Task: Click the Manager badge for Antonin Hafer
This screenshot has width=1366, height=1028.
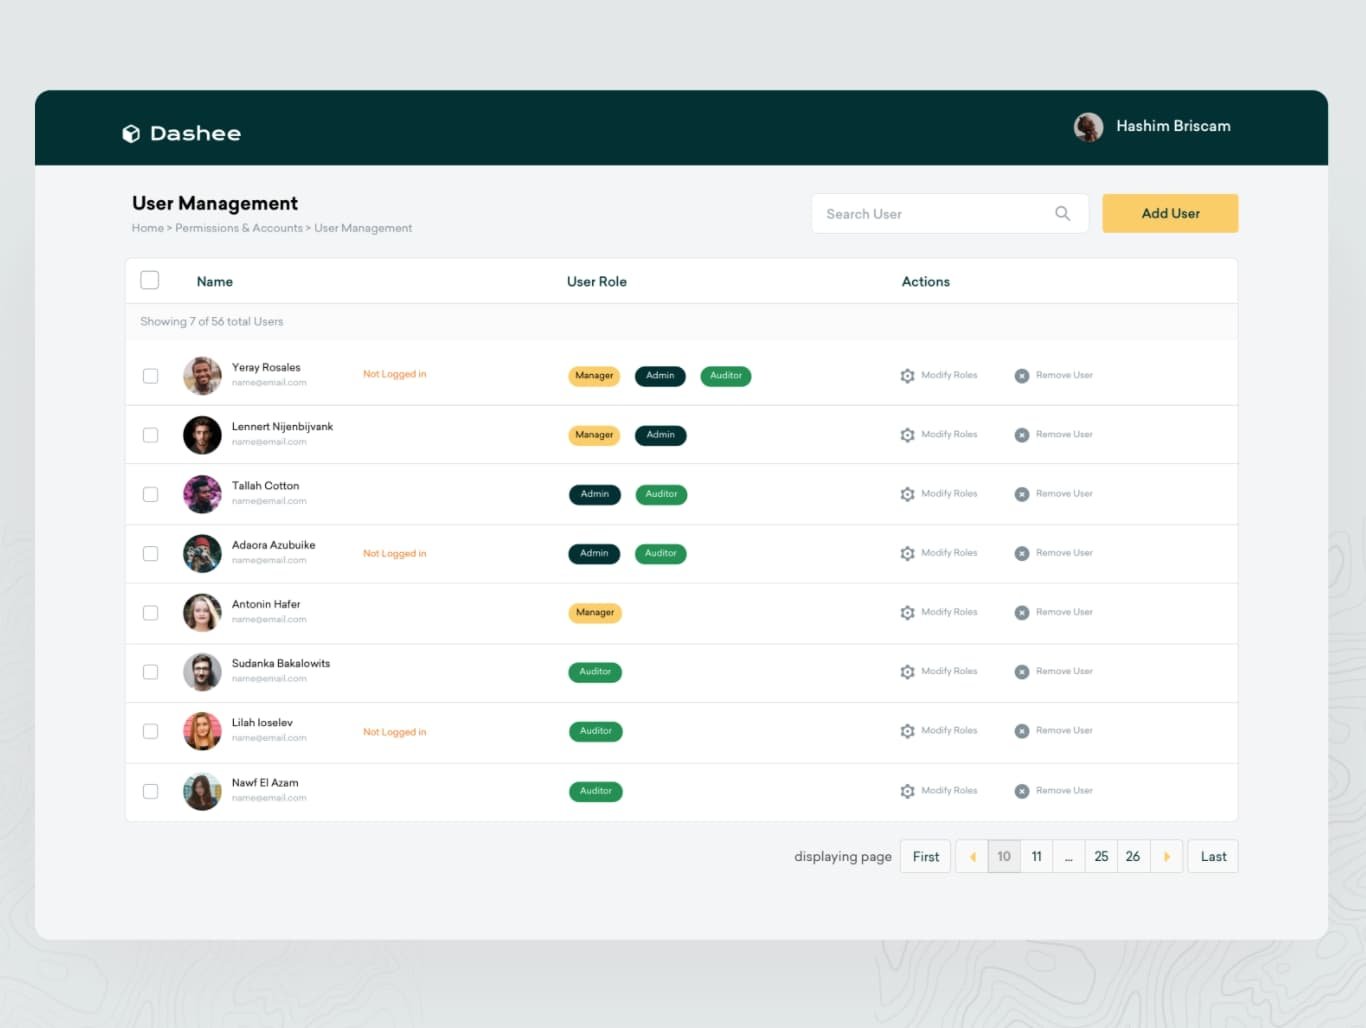Action: 595,613
